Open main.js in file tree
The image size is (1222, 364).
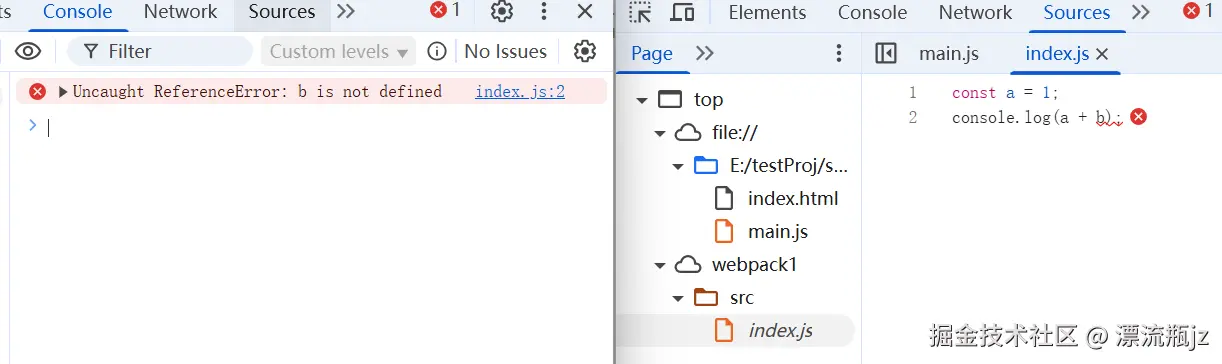click(x=778, y=231)
